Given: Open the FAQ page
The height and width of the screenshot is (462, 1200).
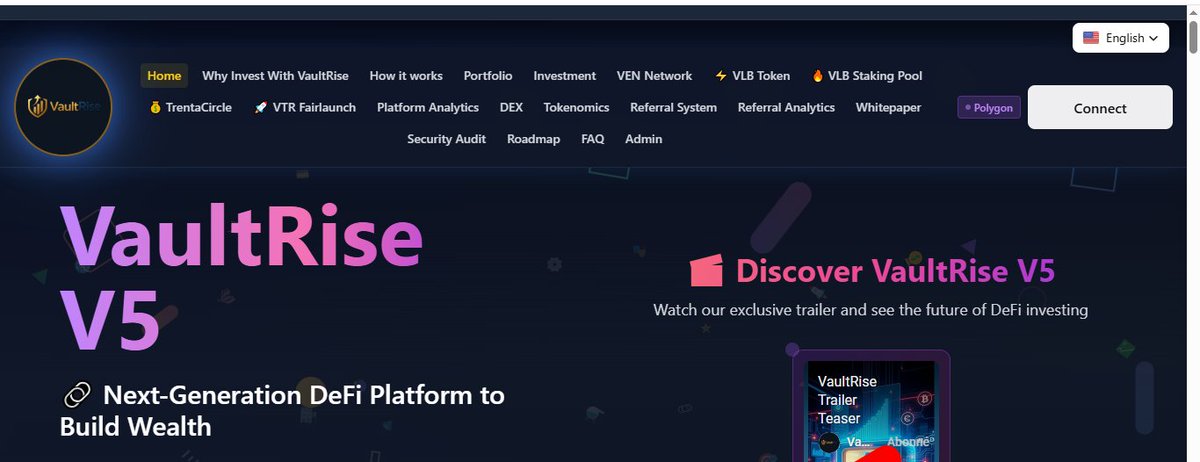Looking at the screenshot, I should pos(593,139).
